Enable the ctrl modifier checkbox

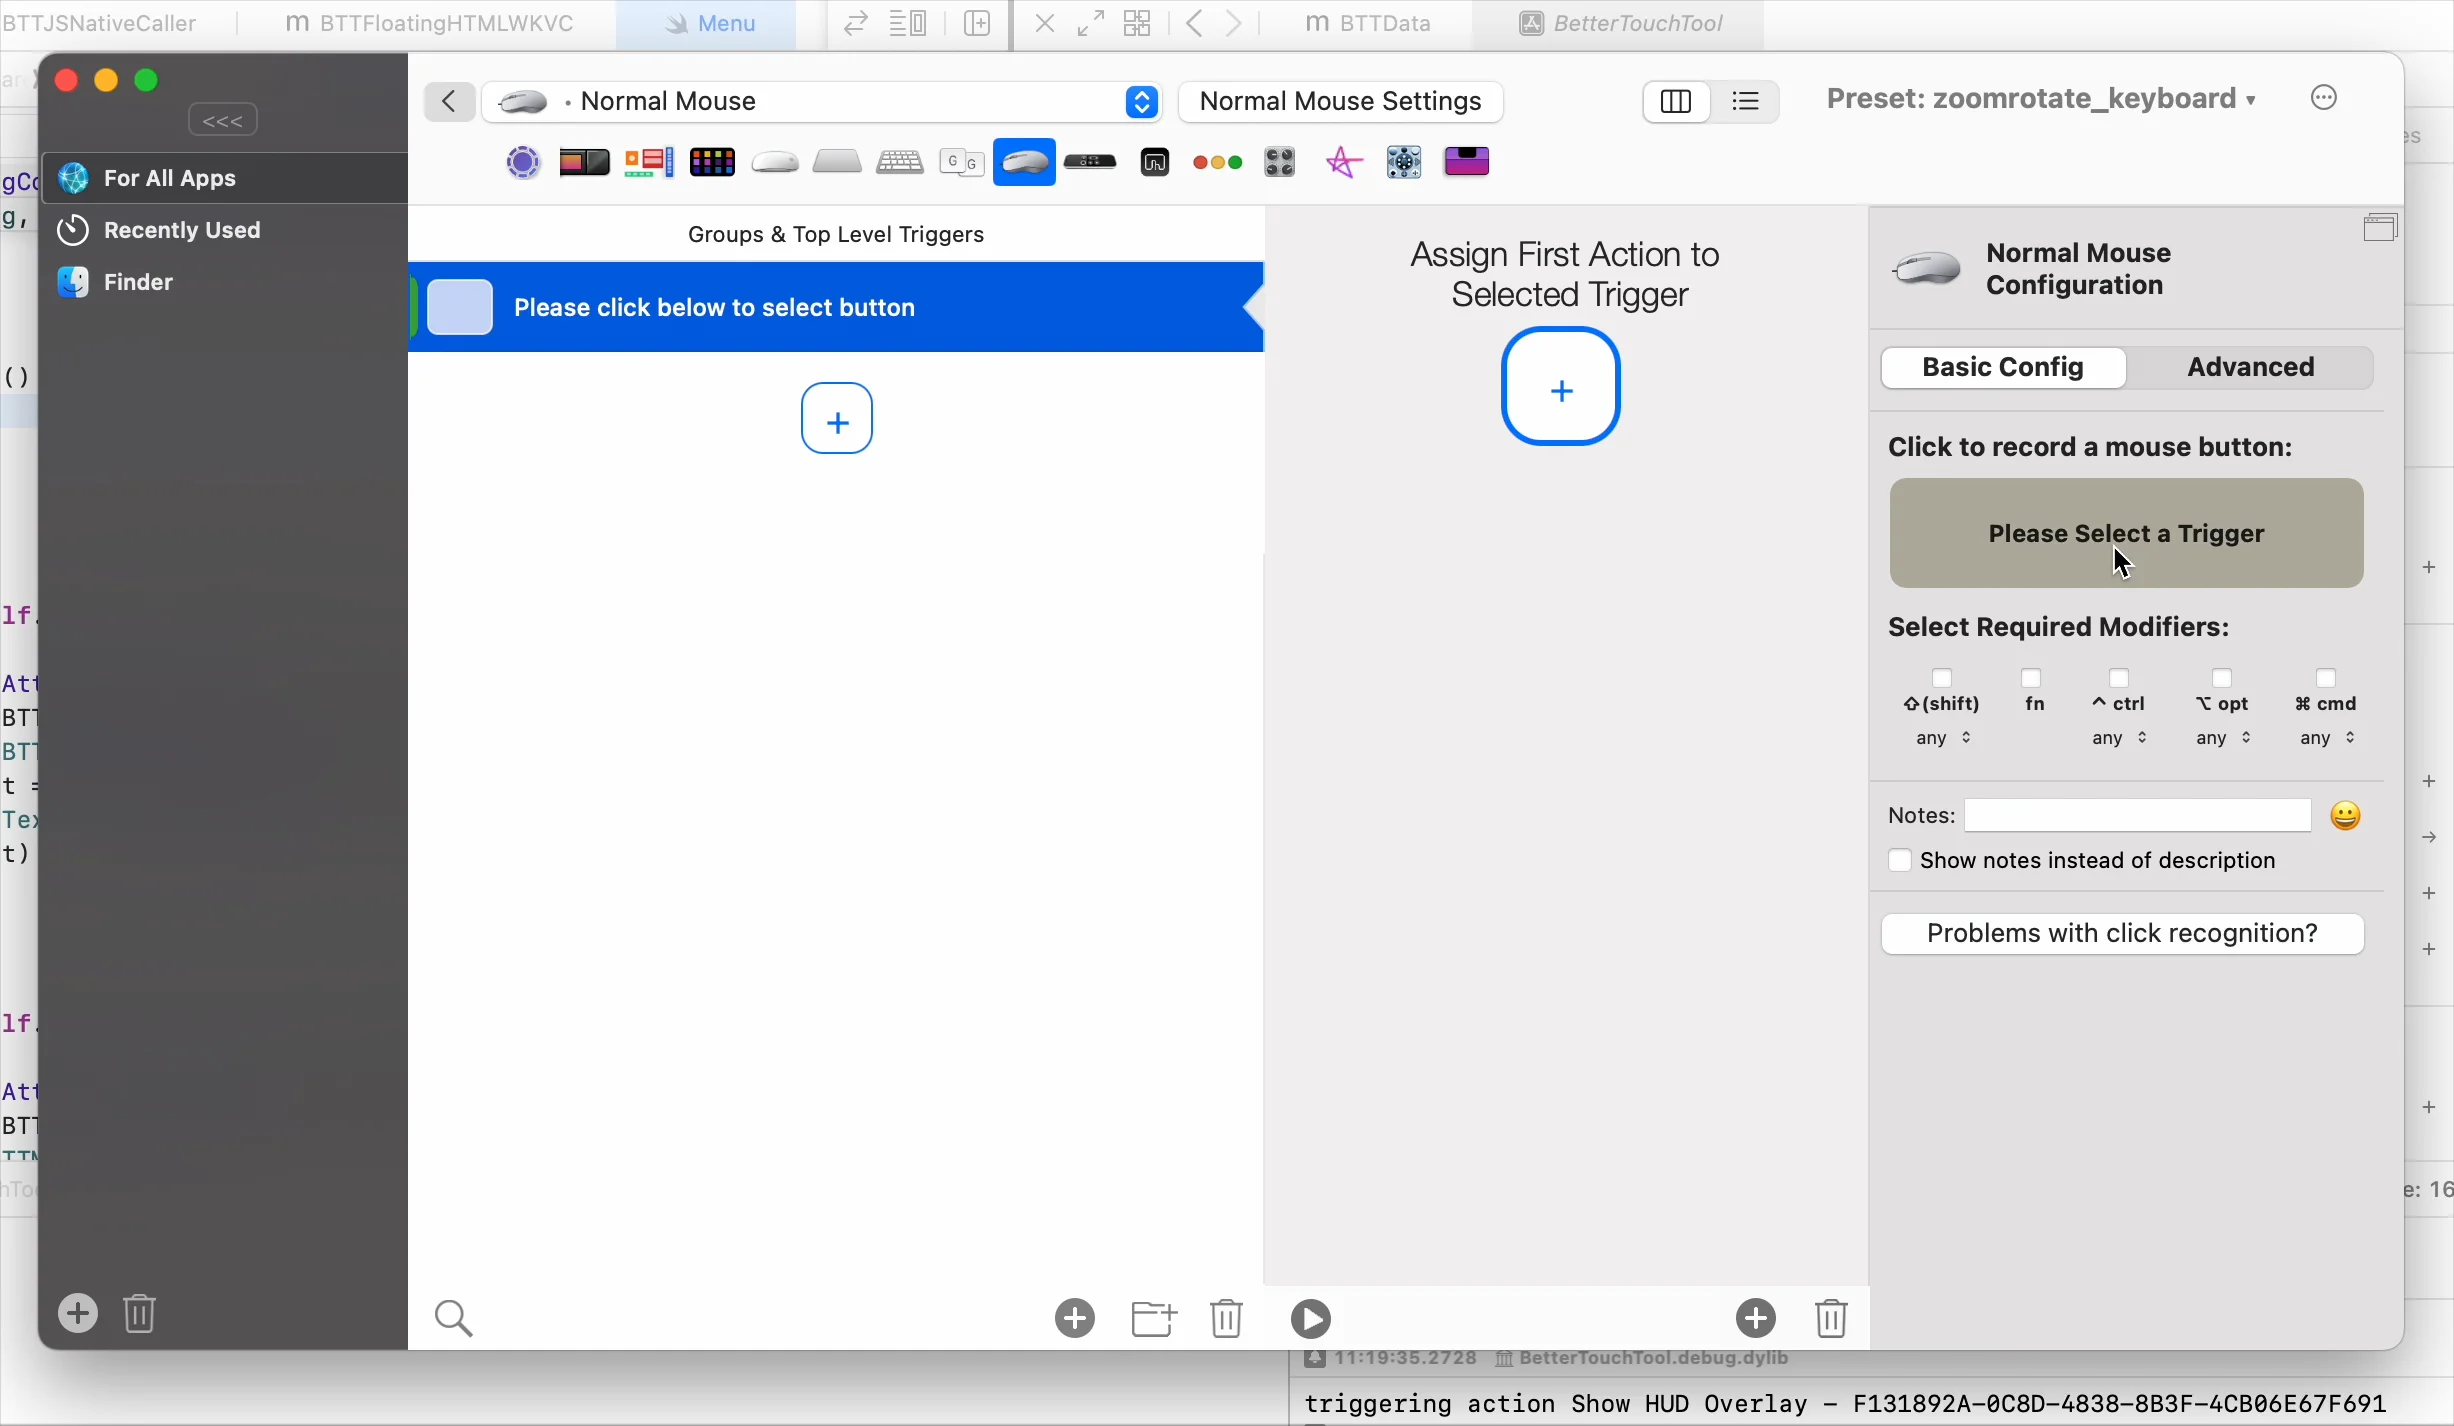coord(2120,679)
